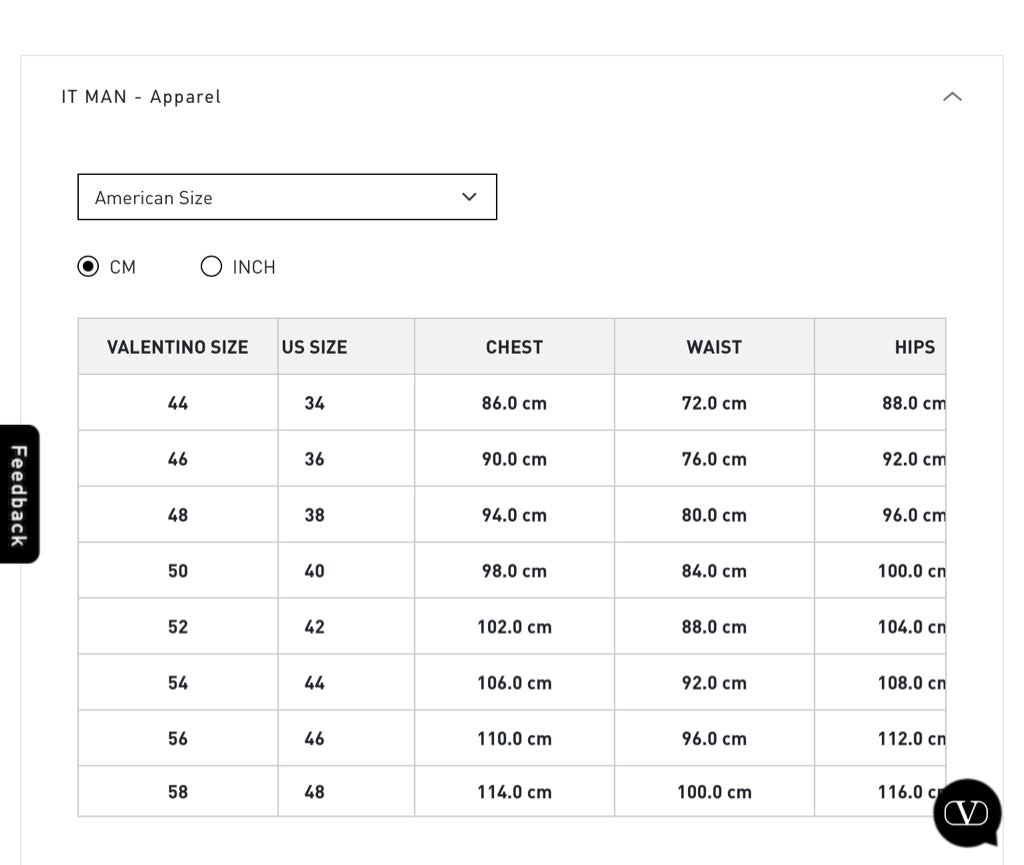Click the INCH unit label

(x=254, y=267)
